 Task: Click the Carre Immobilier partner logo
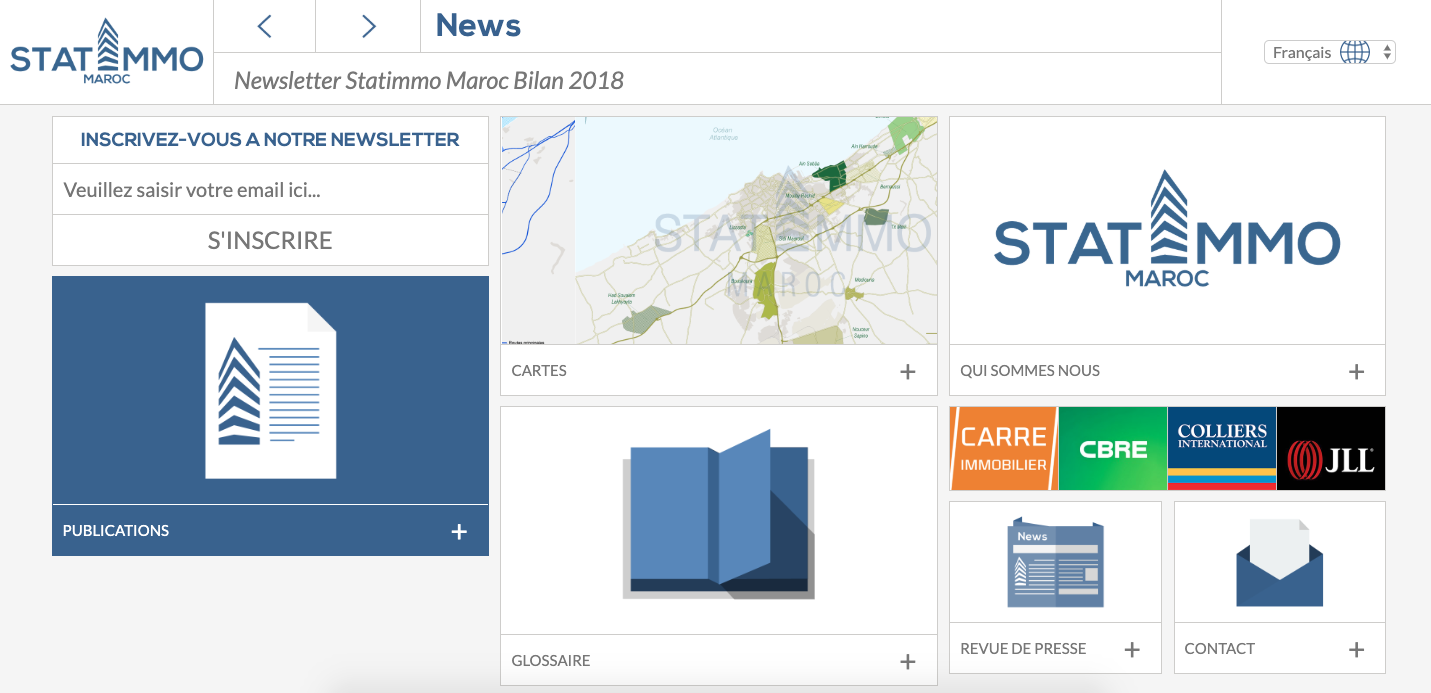click(x=1004, y=448)
